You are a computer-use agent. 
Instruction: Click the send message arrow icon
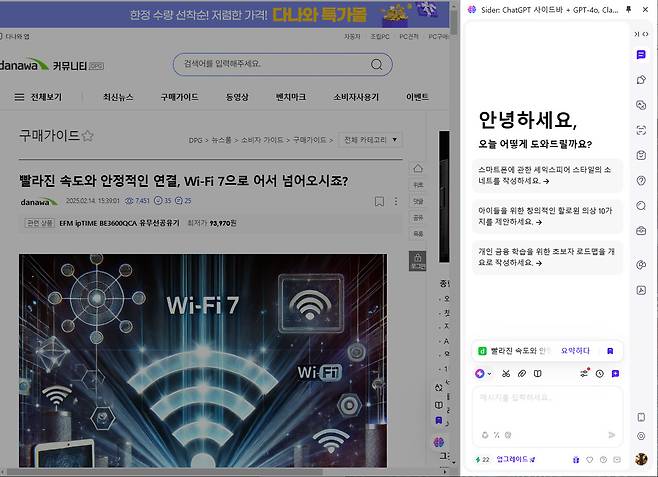[x=612, y=435]
